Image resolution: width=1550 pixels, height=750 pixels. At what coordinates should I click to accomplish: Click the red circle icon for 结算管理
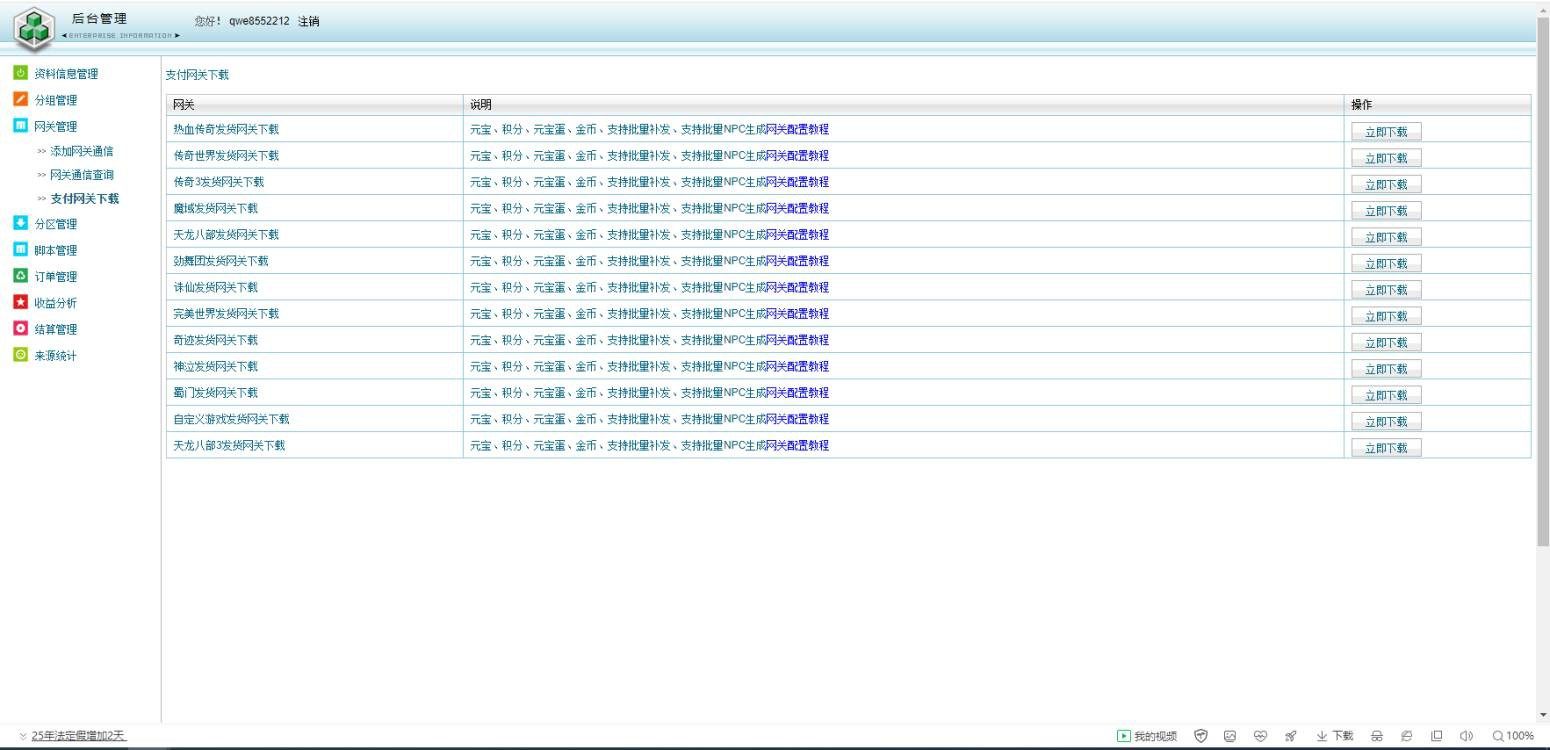20,328
